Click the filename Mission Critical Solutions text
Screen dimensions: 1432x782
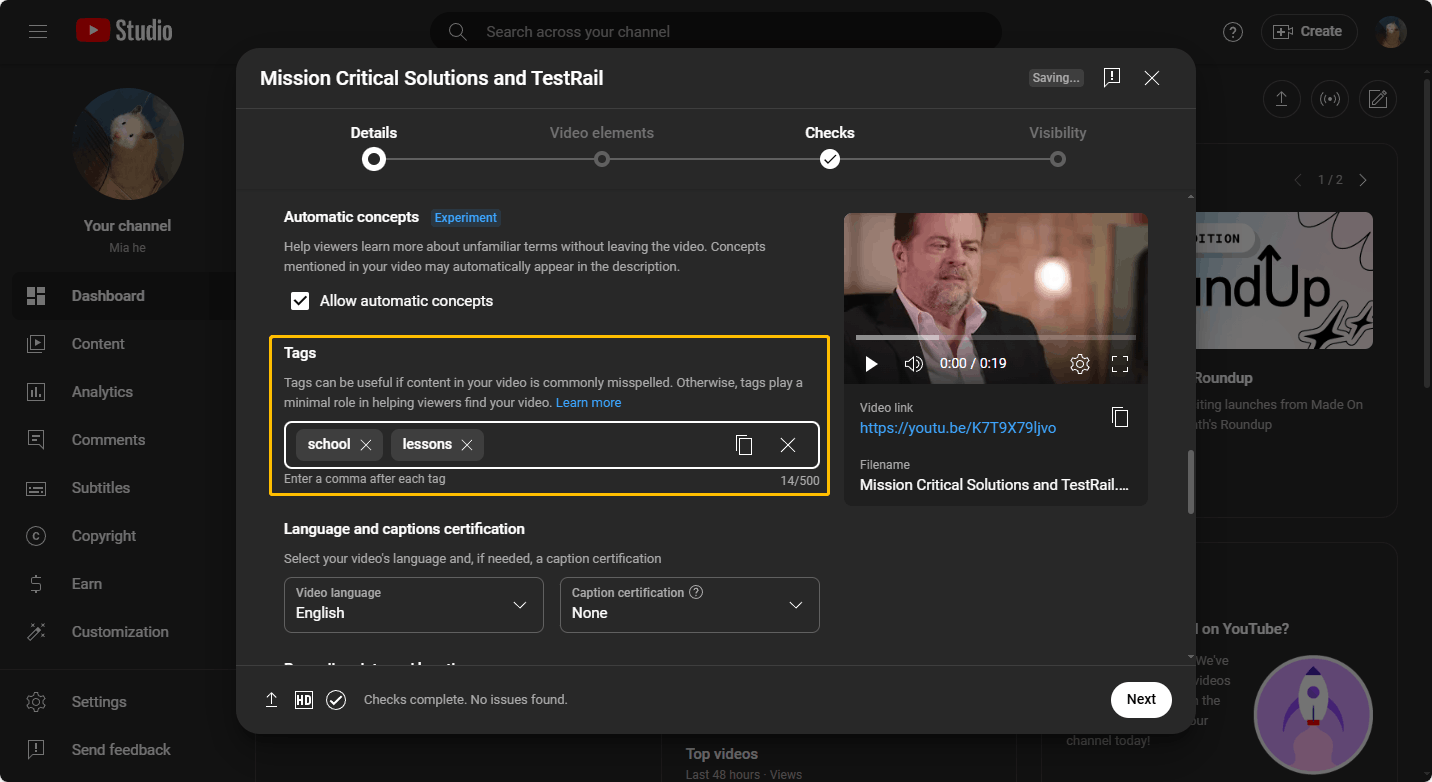tap(994, 485)
